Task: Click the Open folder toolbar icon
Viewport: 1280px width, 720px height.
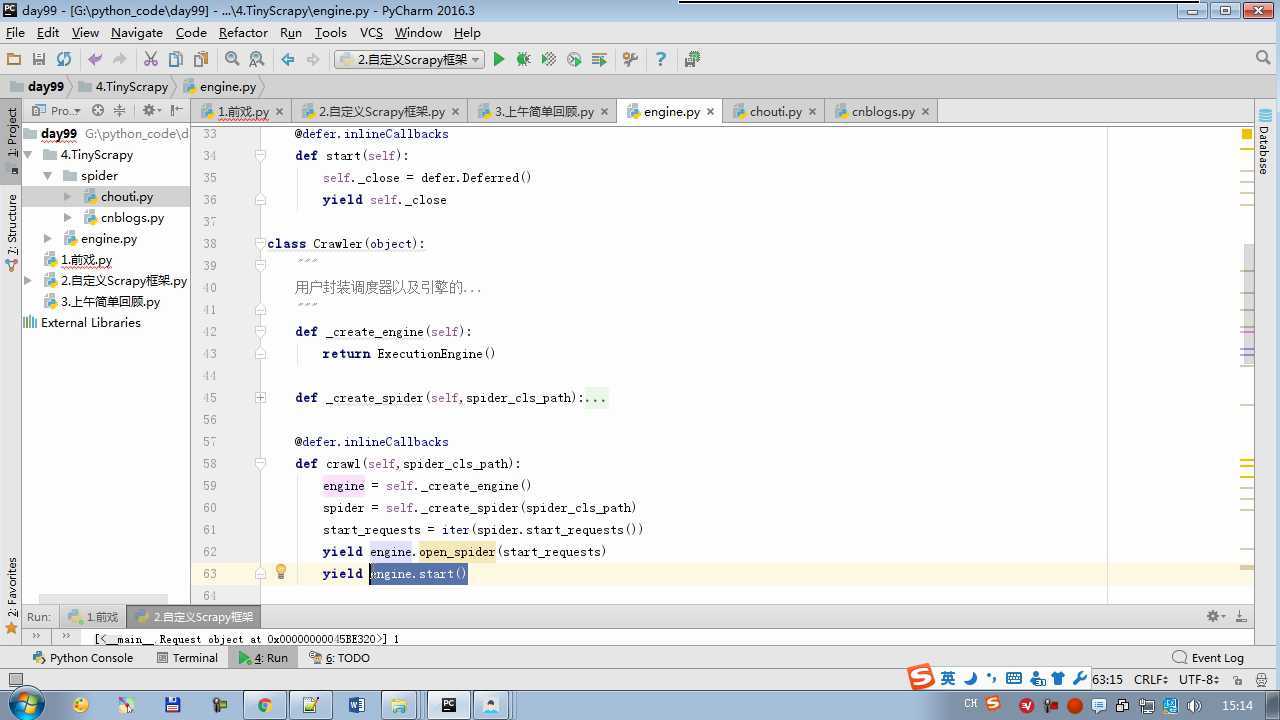Action: 14,60
